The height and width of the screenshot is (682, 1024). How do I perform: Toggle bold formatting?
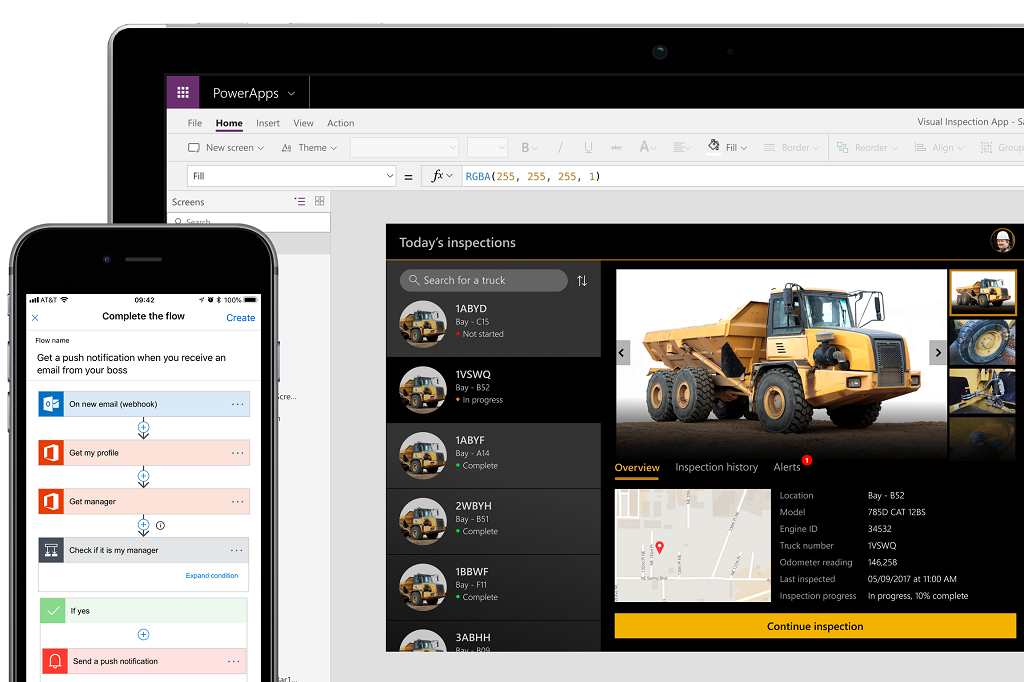(x=529, y=148)
